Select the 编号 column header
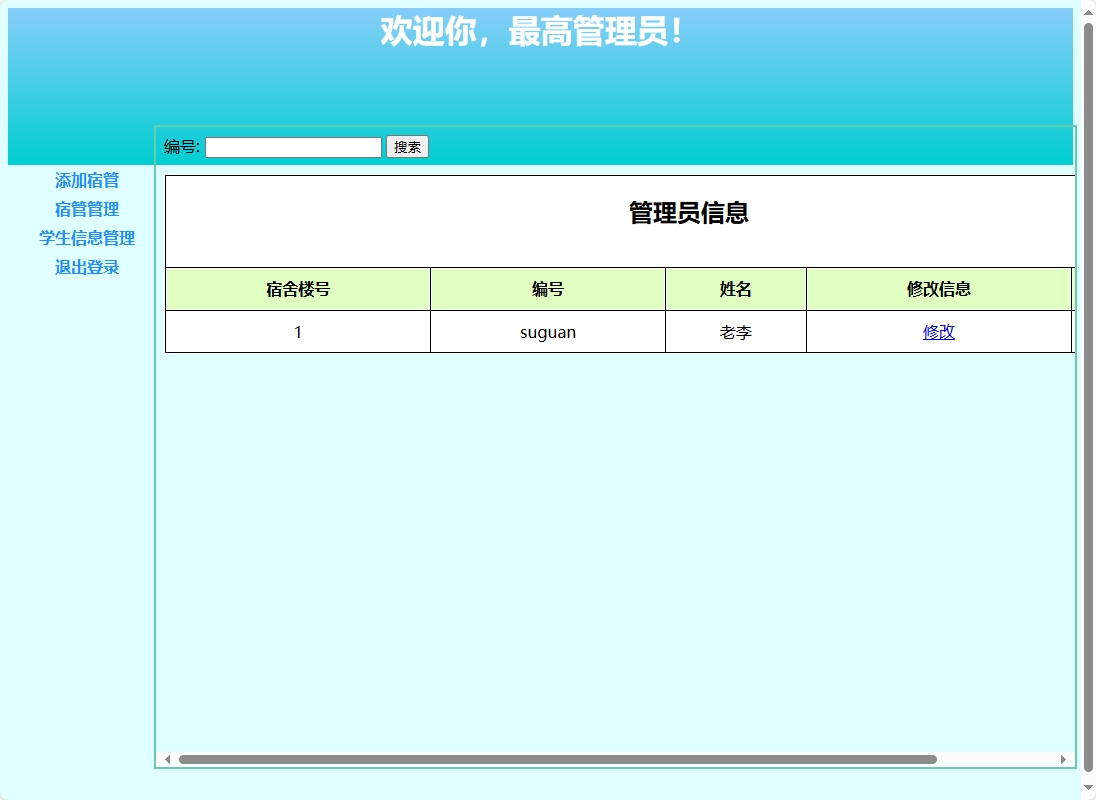This screenshot has height=800, width=1096. [x=547, y=289]
